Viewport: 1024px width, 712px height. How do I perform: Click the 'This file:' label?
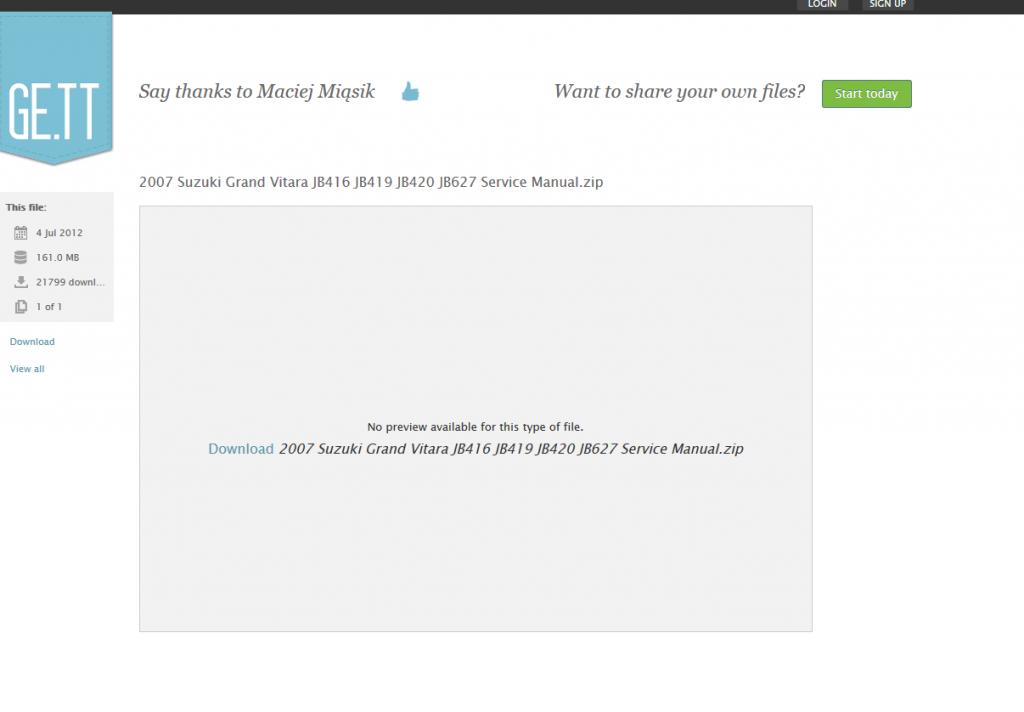pyautogui.click(x=26, y=207)
